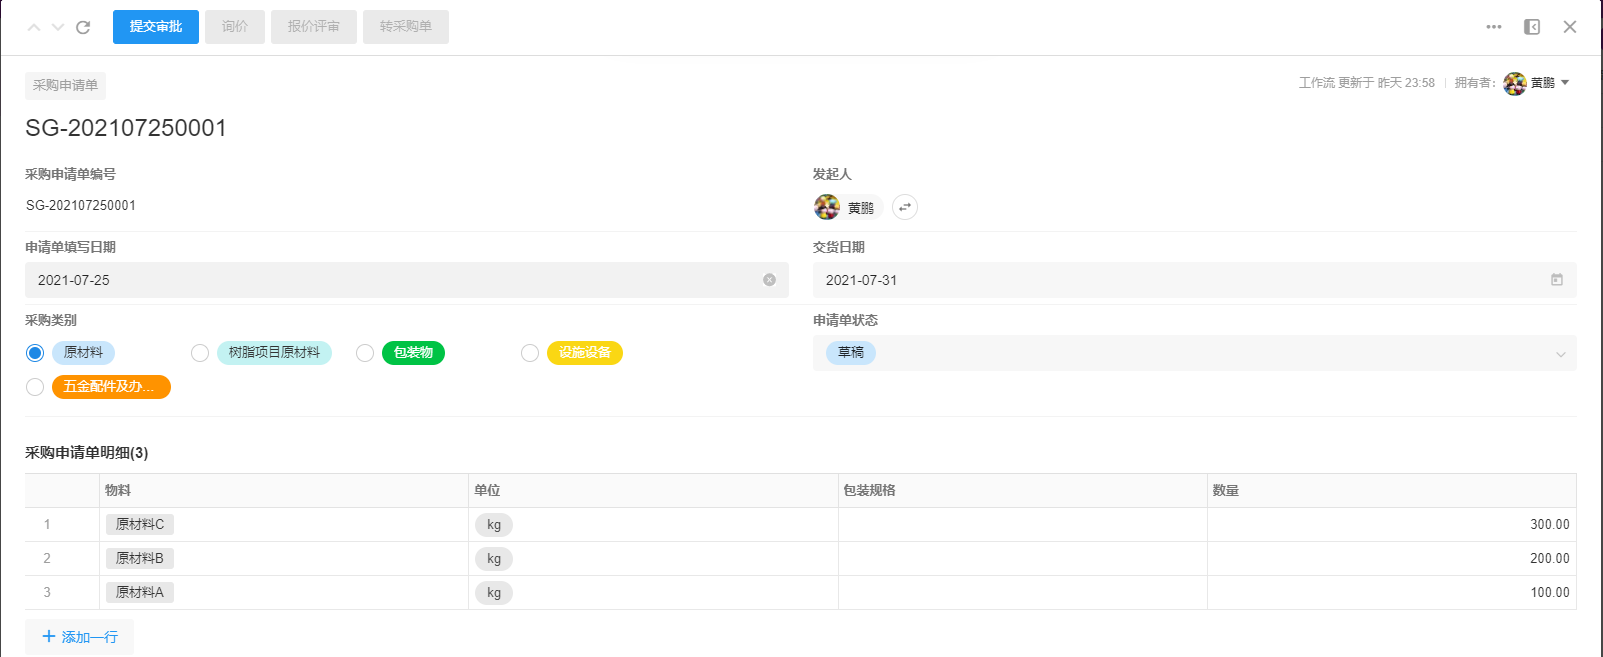Open the delivery date calendar icon
Viewport: 1603px width, 657px height.
pos(1557,280)
